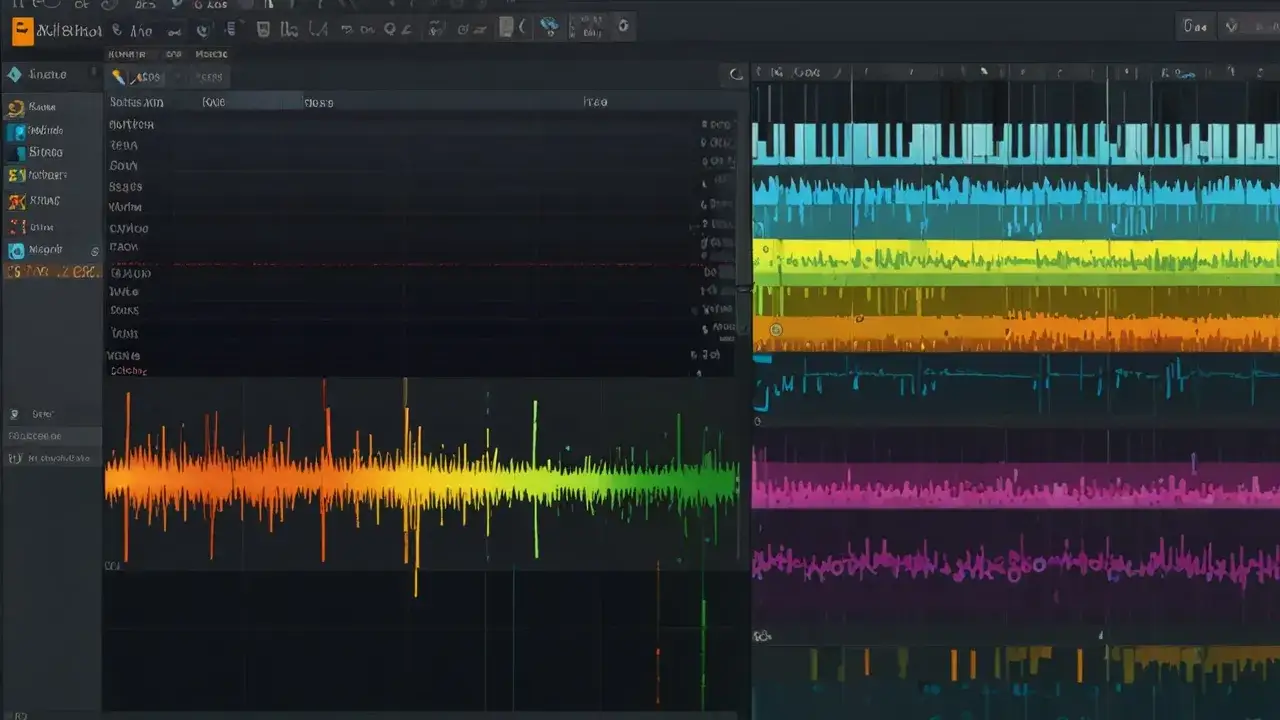Click the globe icon on the toolbar right
Viewport: 1280px width, 720px height.
(548, 28)
